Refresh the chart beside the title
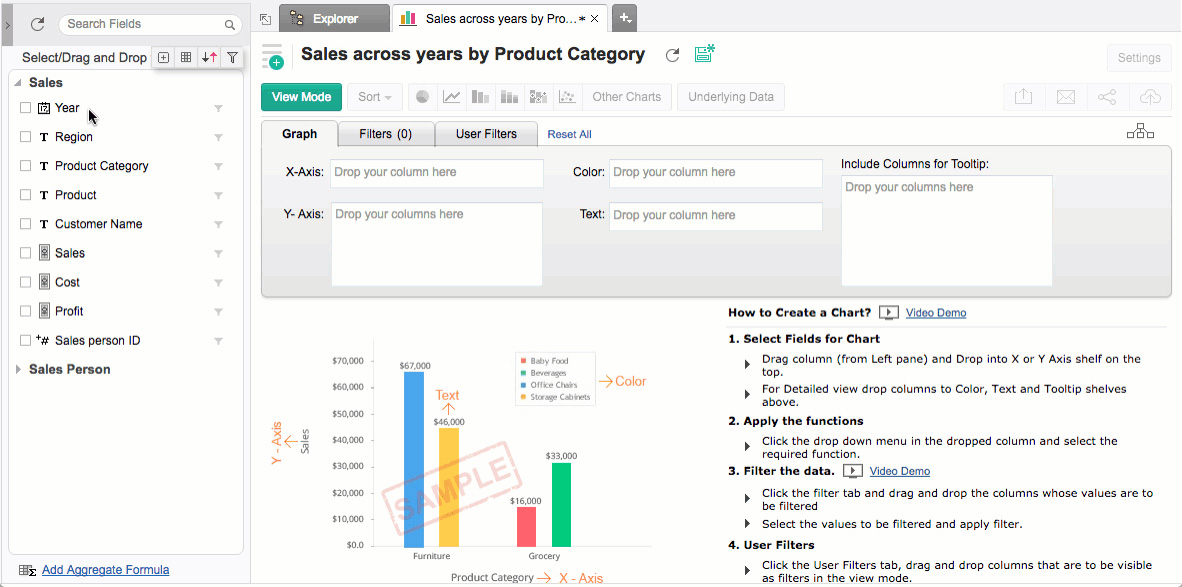 (x=673, y=56)
